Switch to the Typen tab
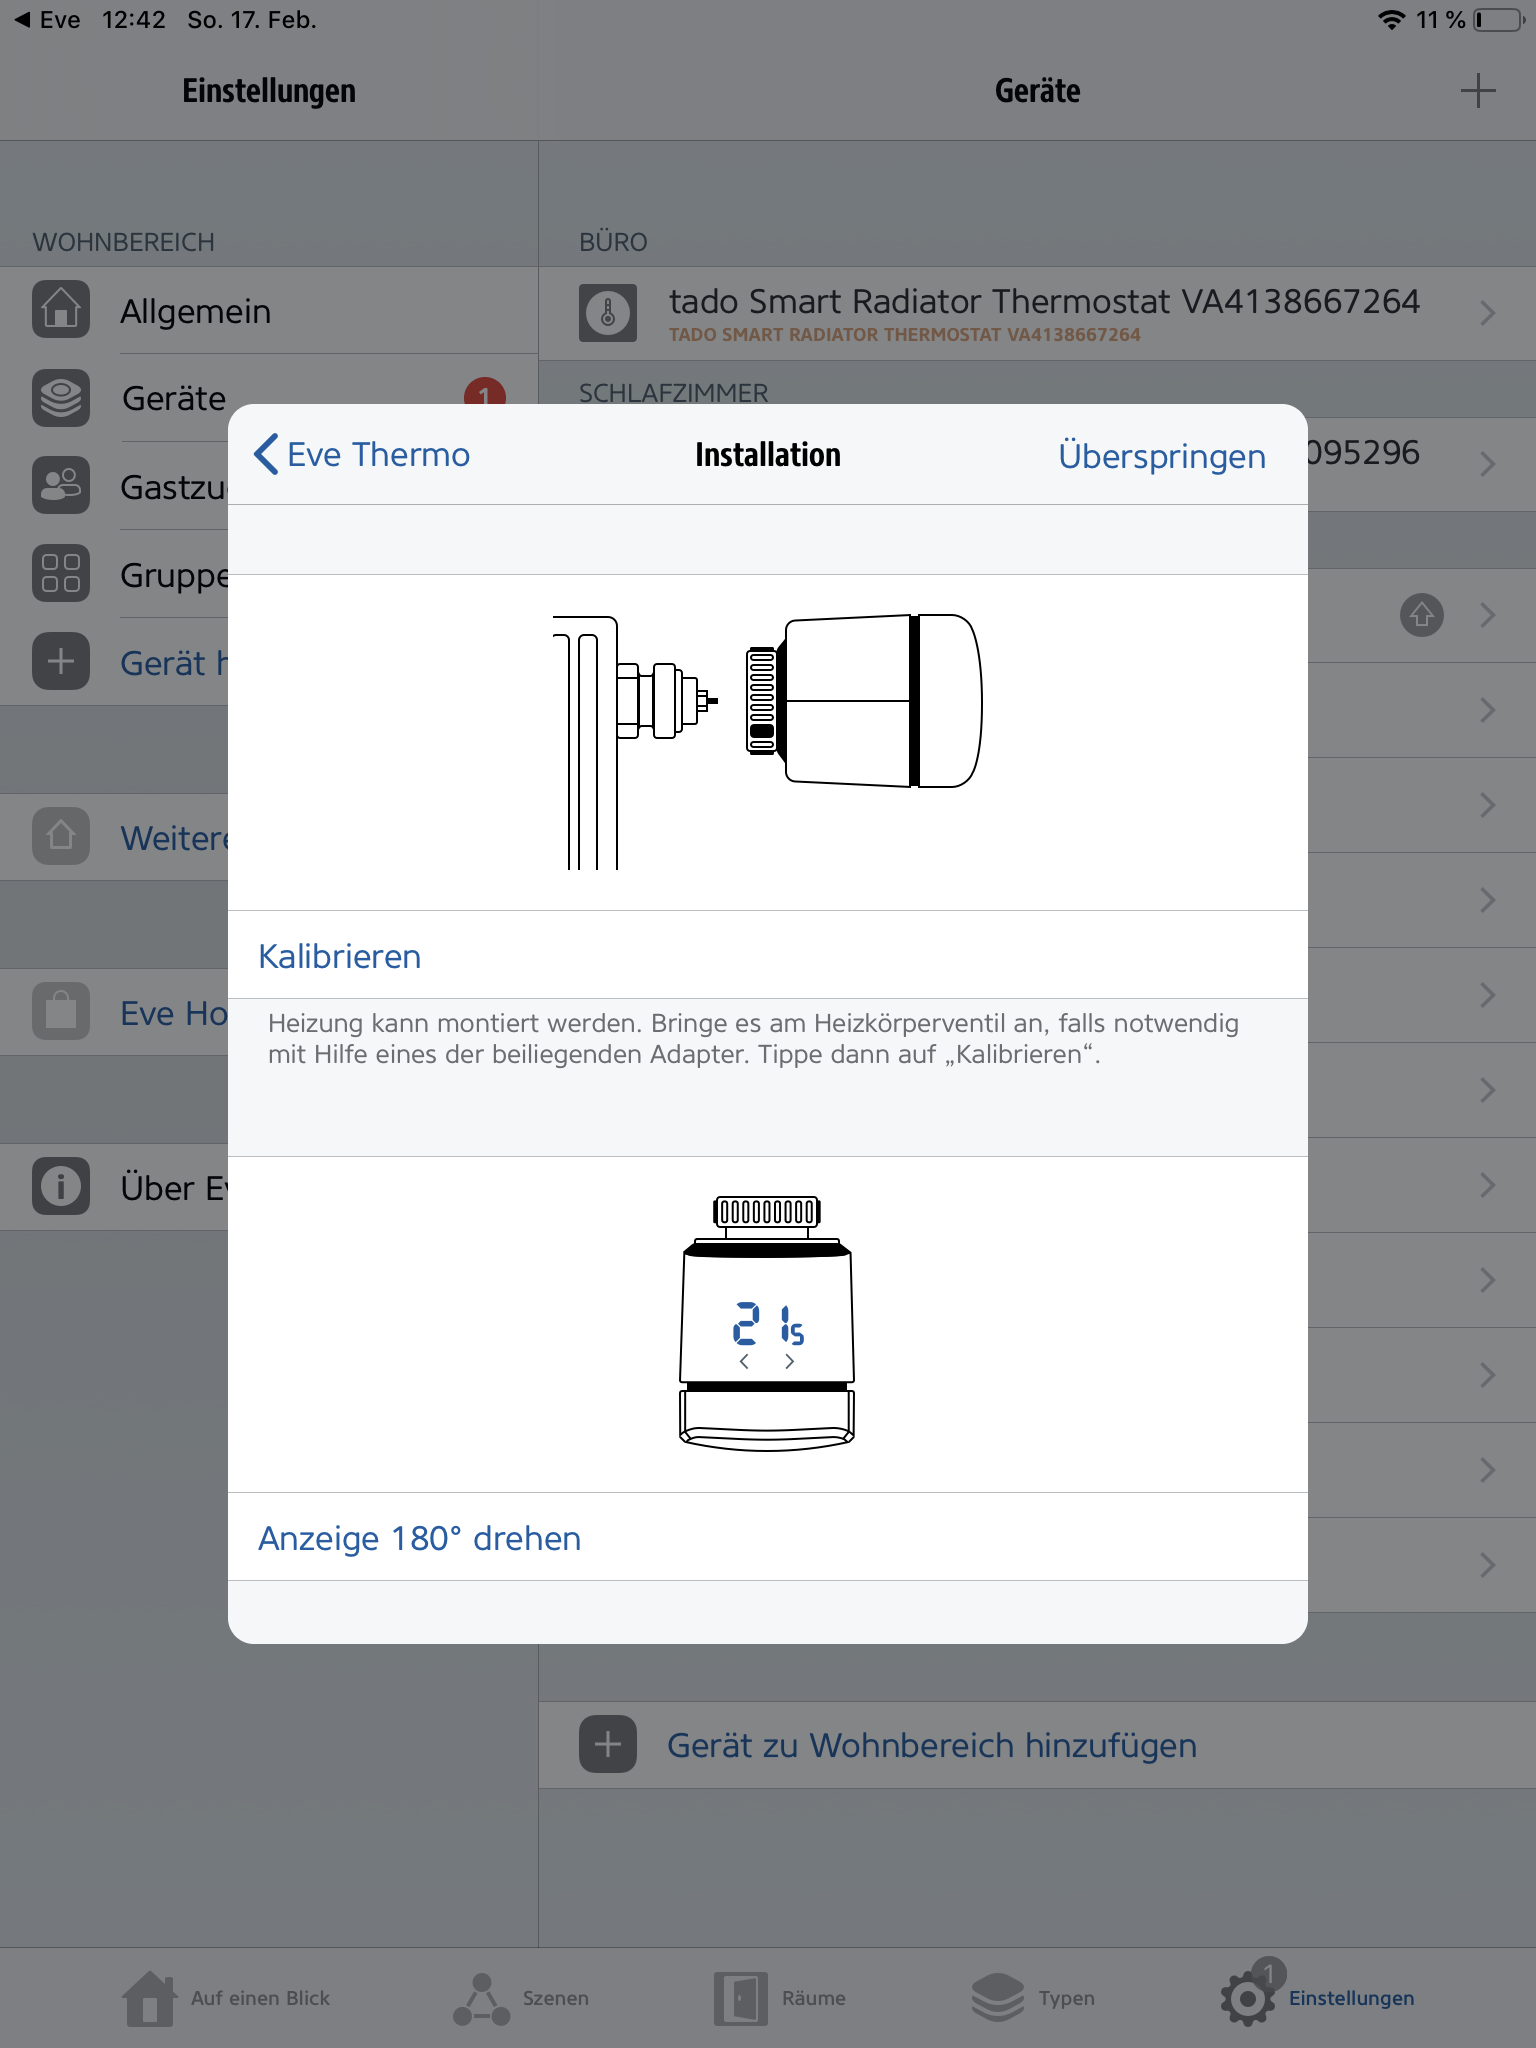The width and height of the screenshot is (1536, 2048). pyautogui.click(x=1033, y=1998)
